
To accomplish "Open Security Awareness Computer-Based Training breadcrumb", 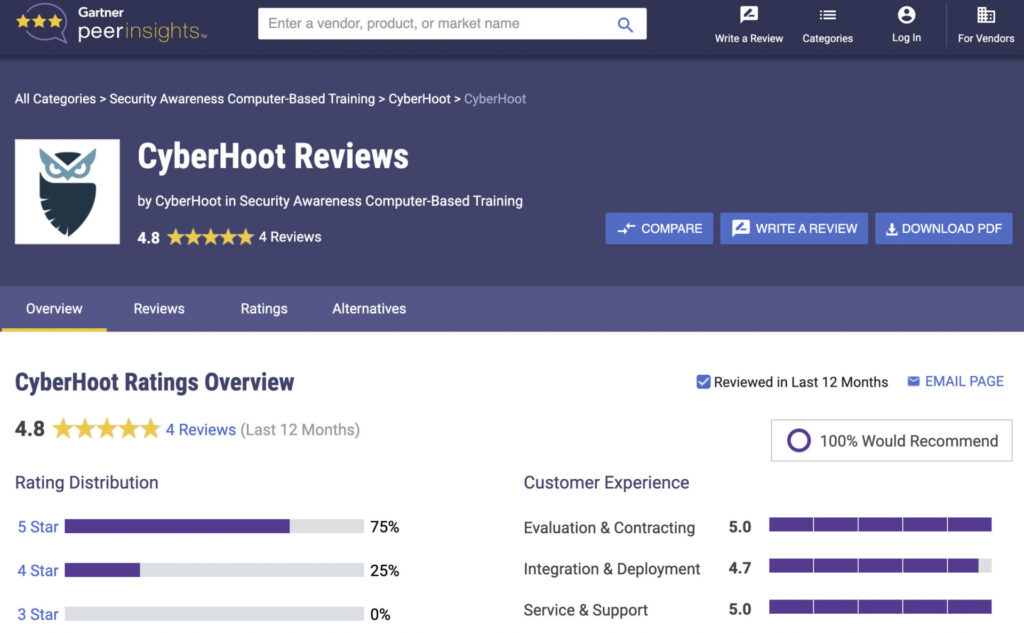I will (242, 99).
